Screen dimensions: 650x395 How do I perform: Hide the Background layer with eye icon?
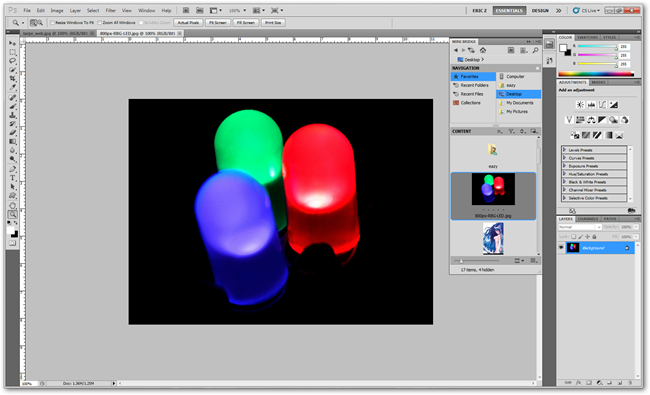tap(561, 247)
